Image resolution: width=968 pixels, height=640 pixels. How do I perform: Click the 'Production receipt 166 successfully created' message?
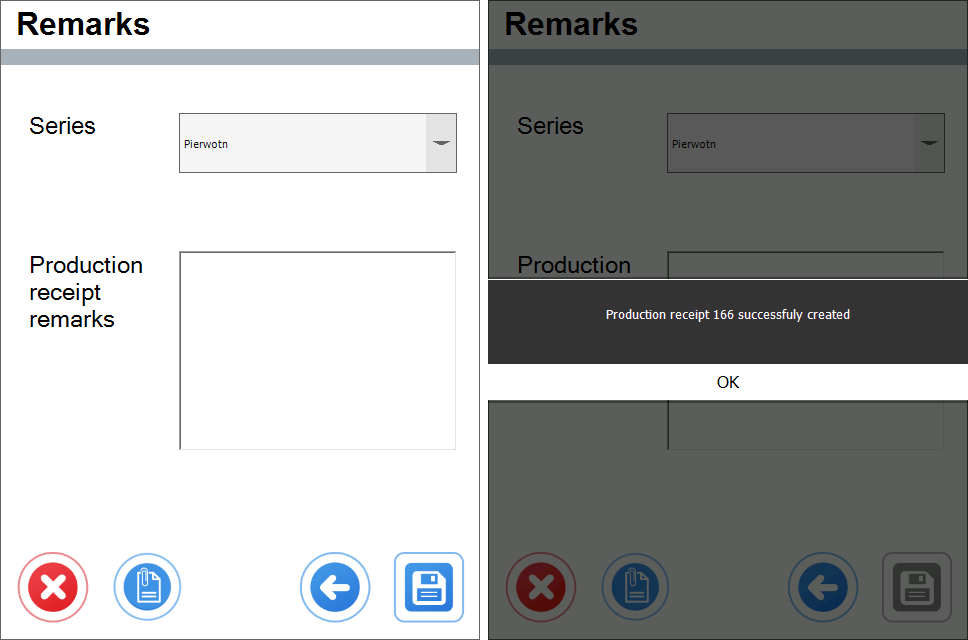point(727,315)
